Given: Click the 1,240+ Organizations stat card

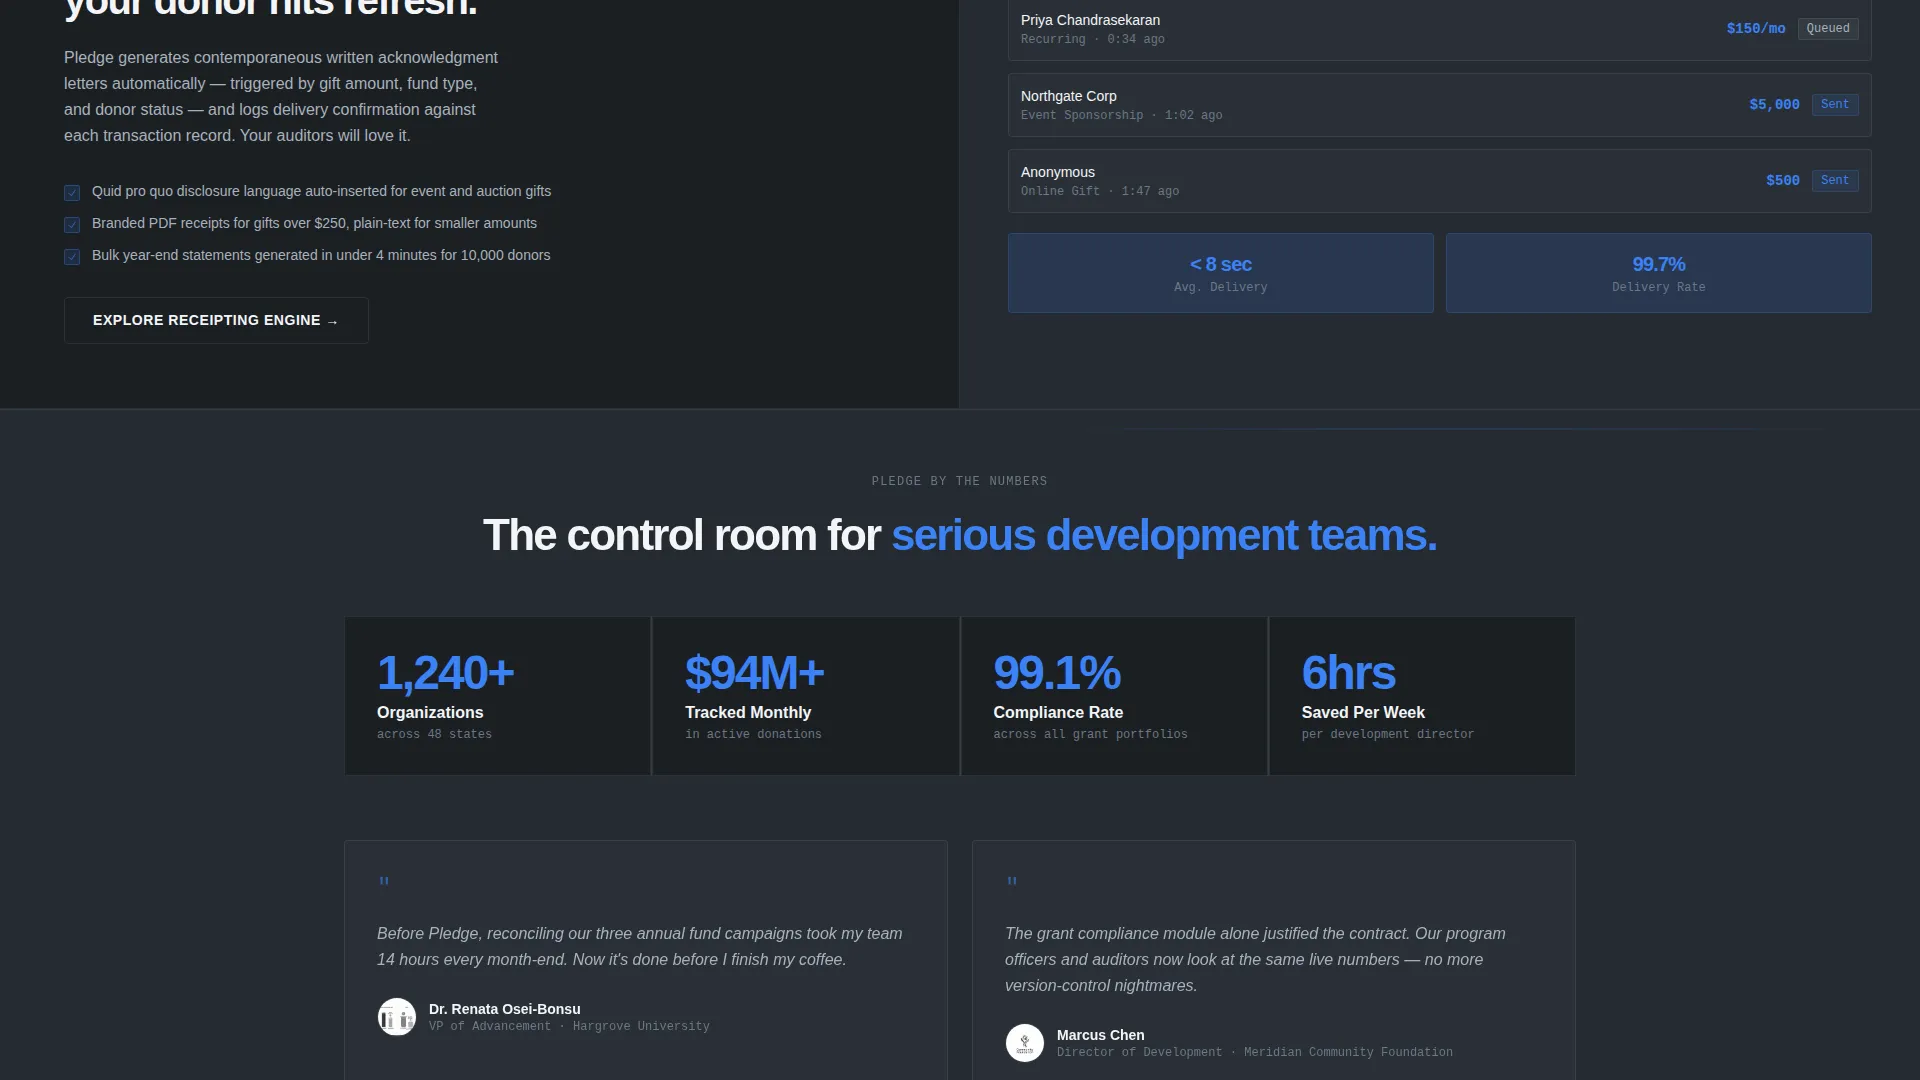Looking at the screenshot, I should pyautogui.click(x=498, y=696).
